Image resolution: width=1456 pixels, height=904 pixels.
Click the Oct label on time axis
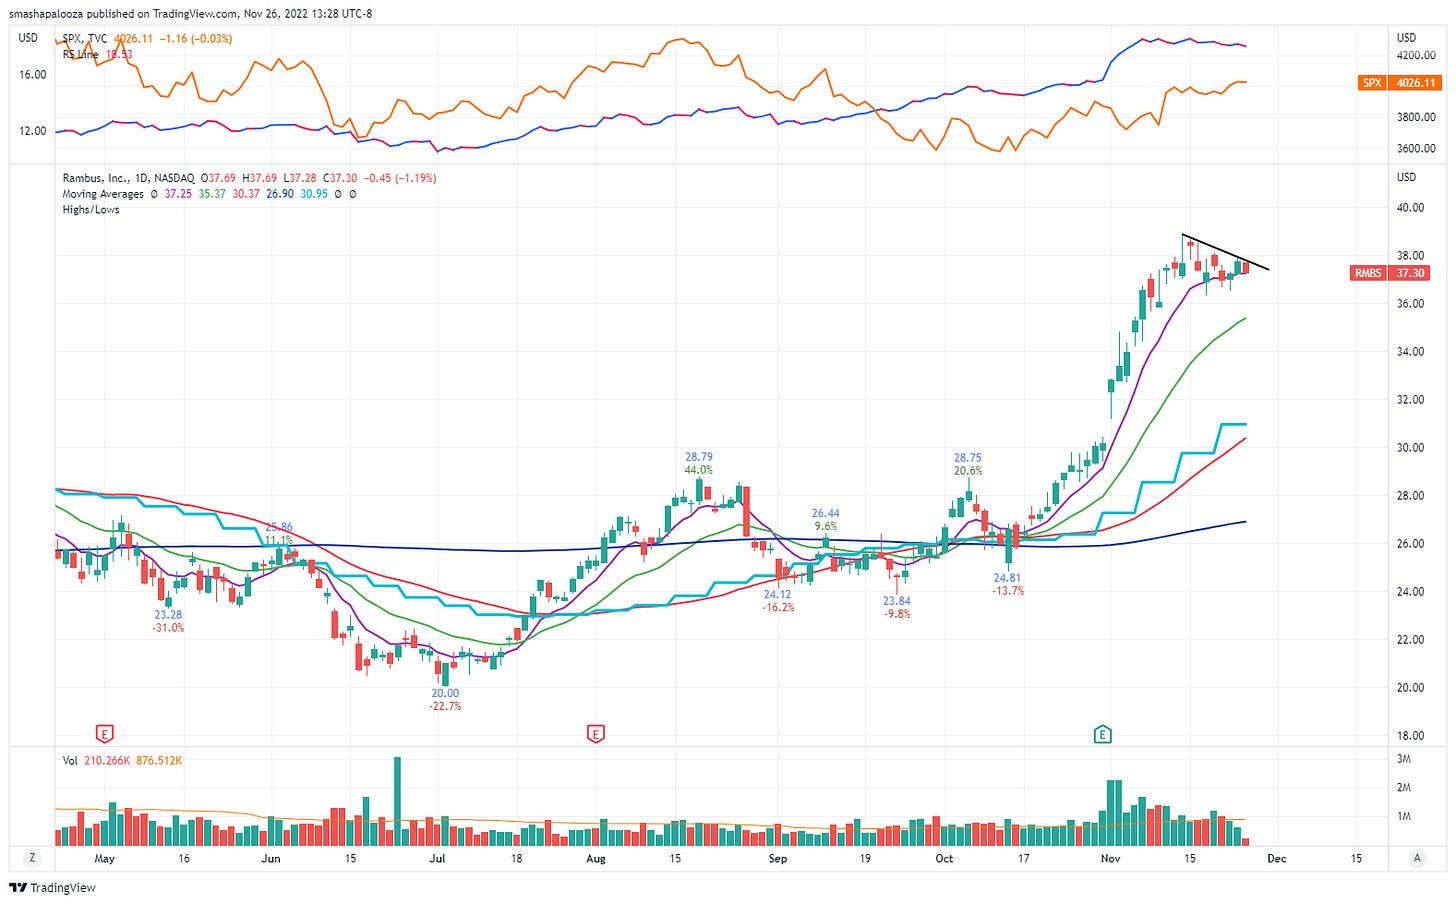(x=944, y=859)
